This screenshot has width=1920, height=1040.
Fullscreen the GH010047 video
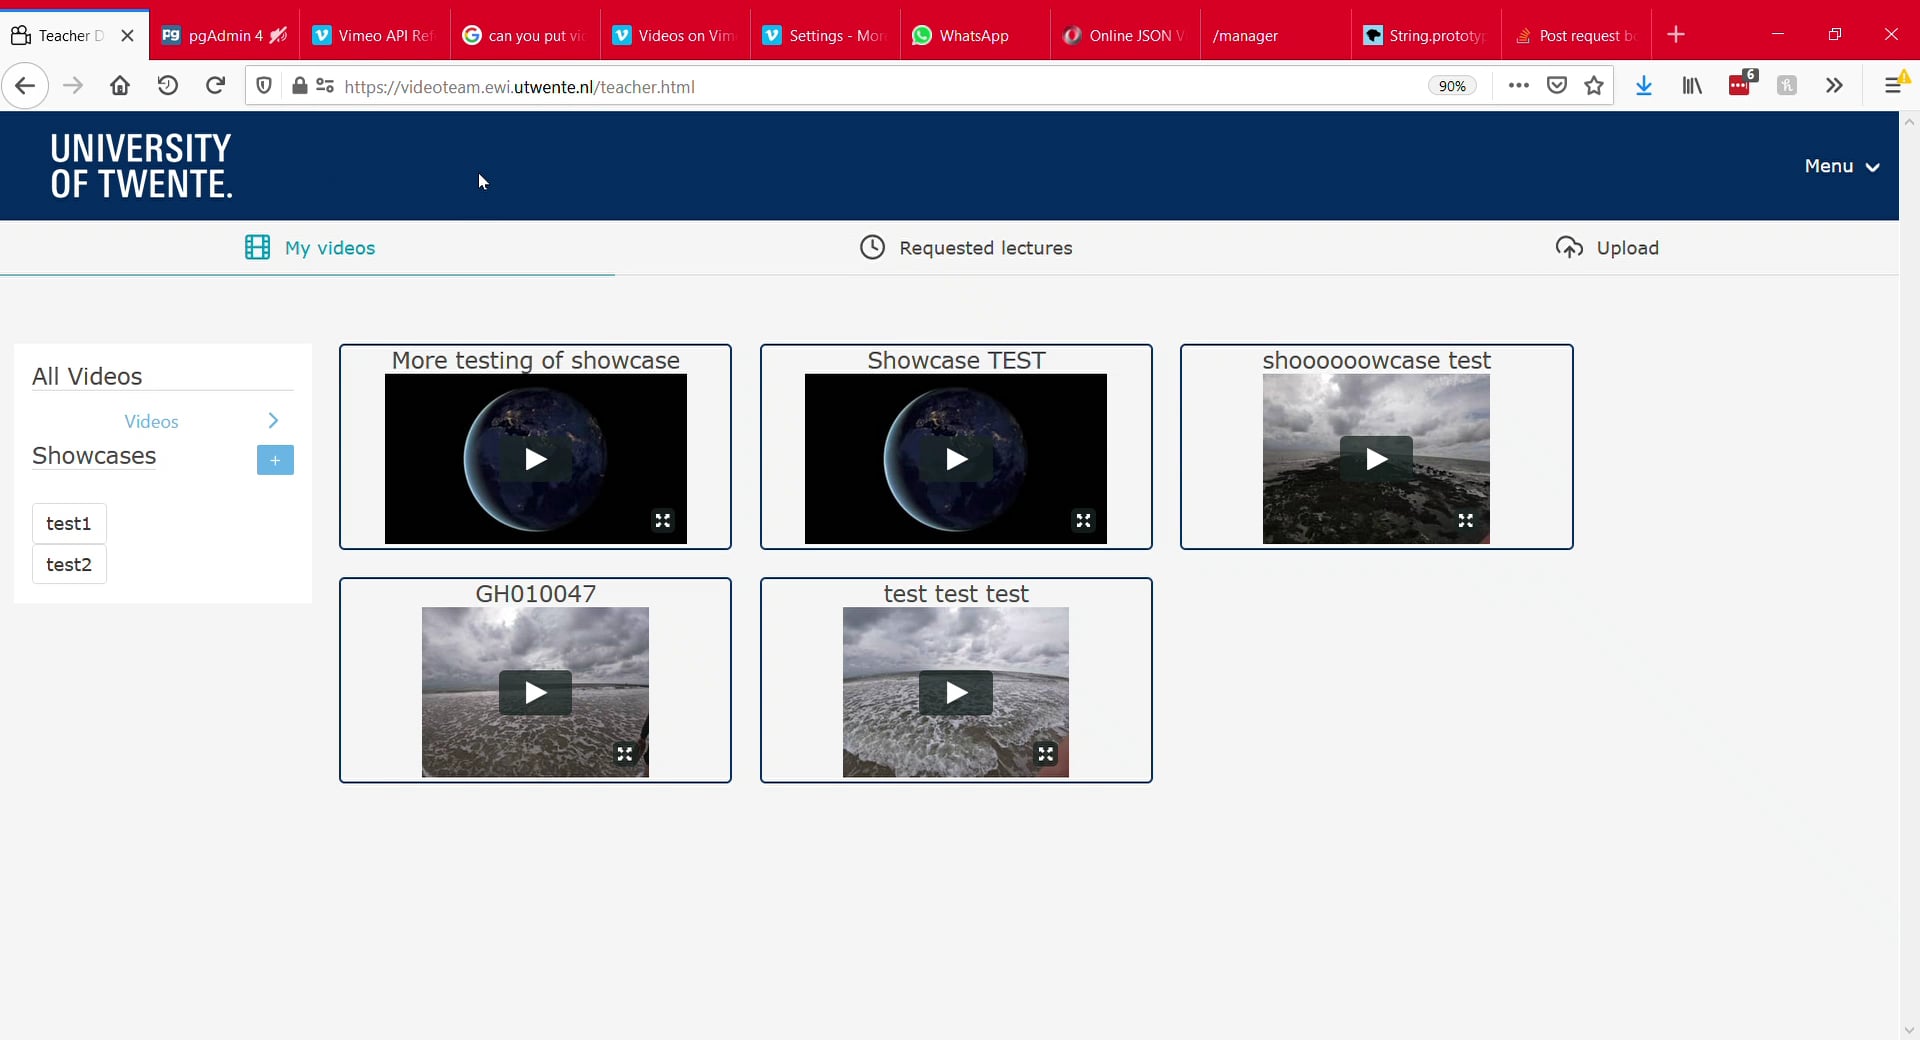click(x=625, y=754)
